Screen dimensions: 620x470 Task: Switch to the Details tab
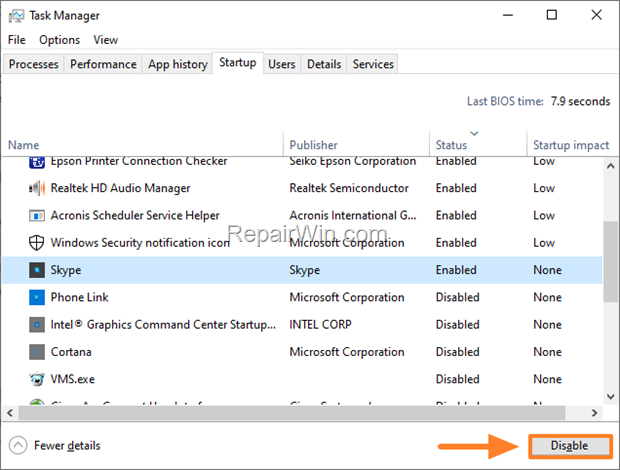tap(324, 64)
